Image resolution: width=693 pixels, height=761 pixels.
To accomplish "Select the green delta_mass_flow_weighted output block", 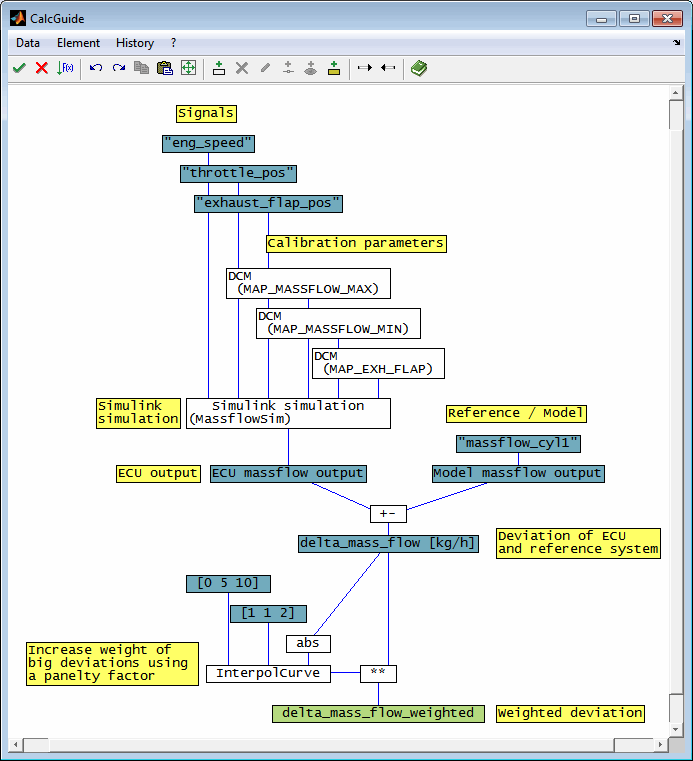I will click(x=378, y=714).
